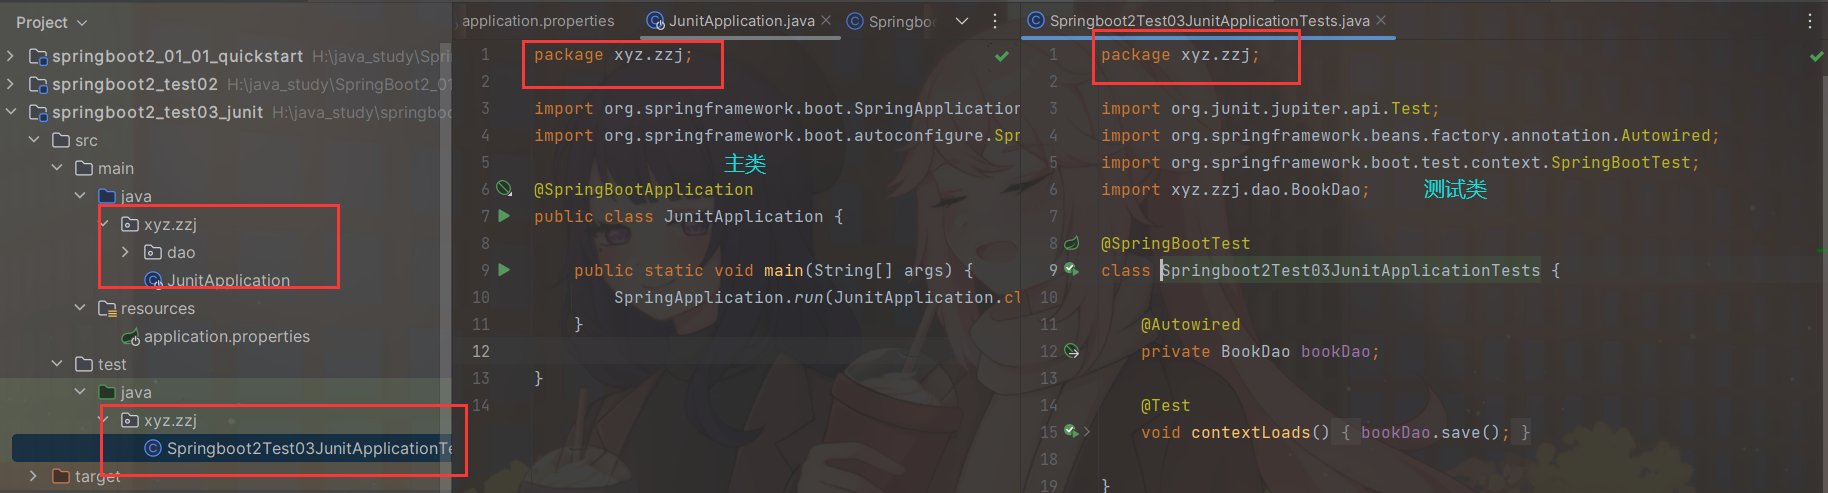Screen dimensions: 1828x493
Task: Collapse the test folder
Action: 57,364
